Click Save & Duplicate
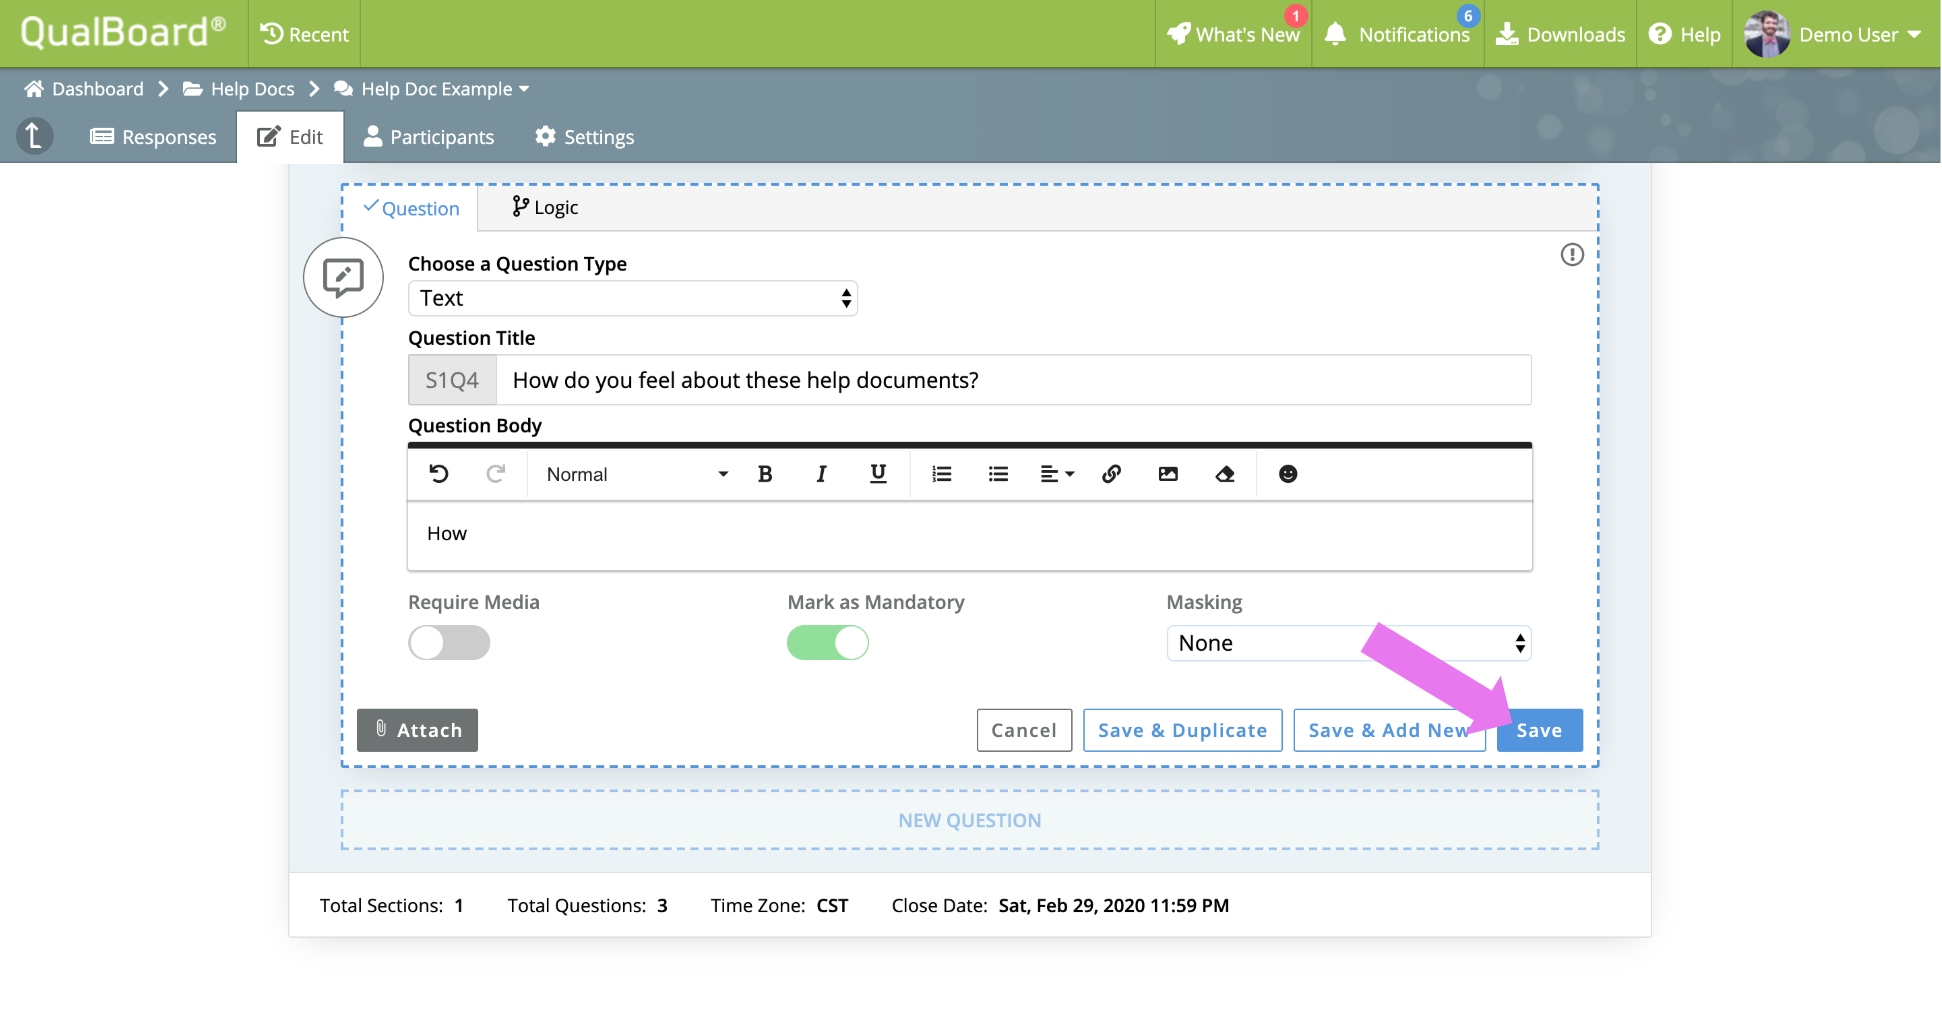This screenshot has height=1032, width=1942. 1183,730
